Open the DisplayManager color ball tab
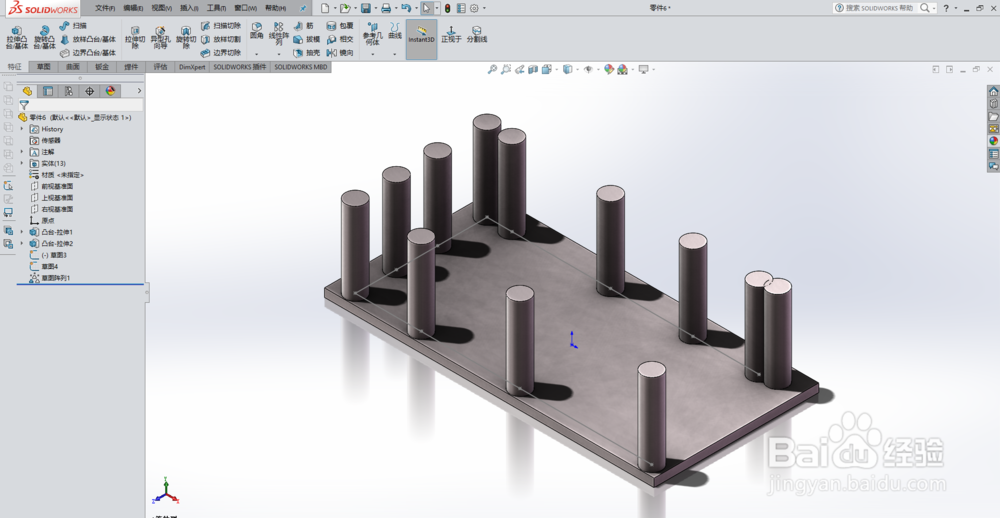This screenshot has width=1000, height=518. pos(110,91)
